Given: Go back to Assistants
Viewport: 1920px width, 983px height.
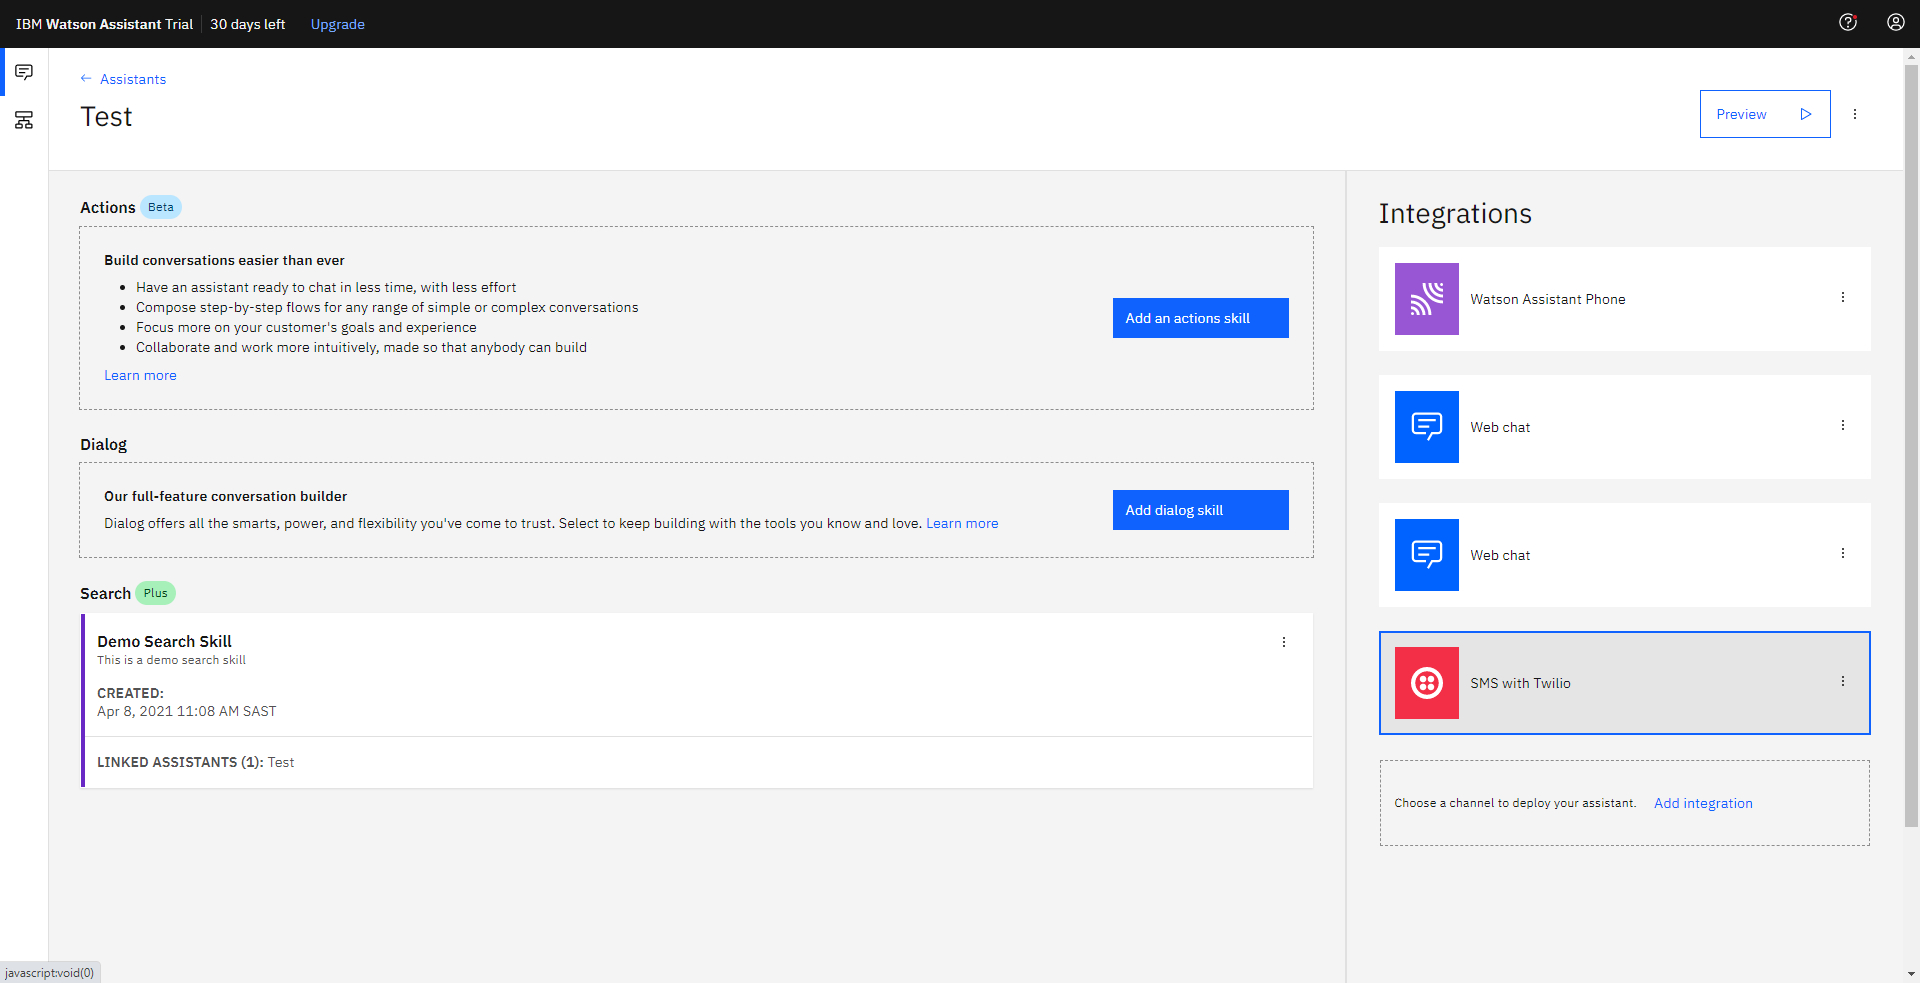Looking at the screenshot, I should (123, 79).
